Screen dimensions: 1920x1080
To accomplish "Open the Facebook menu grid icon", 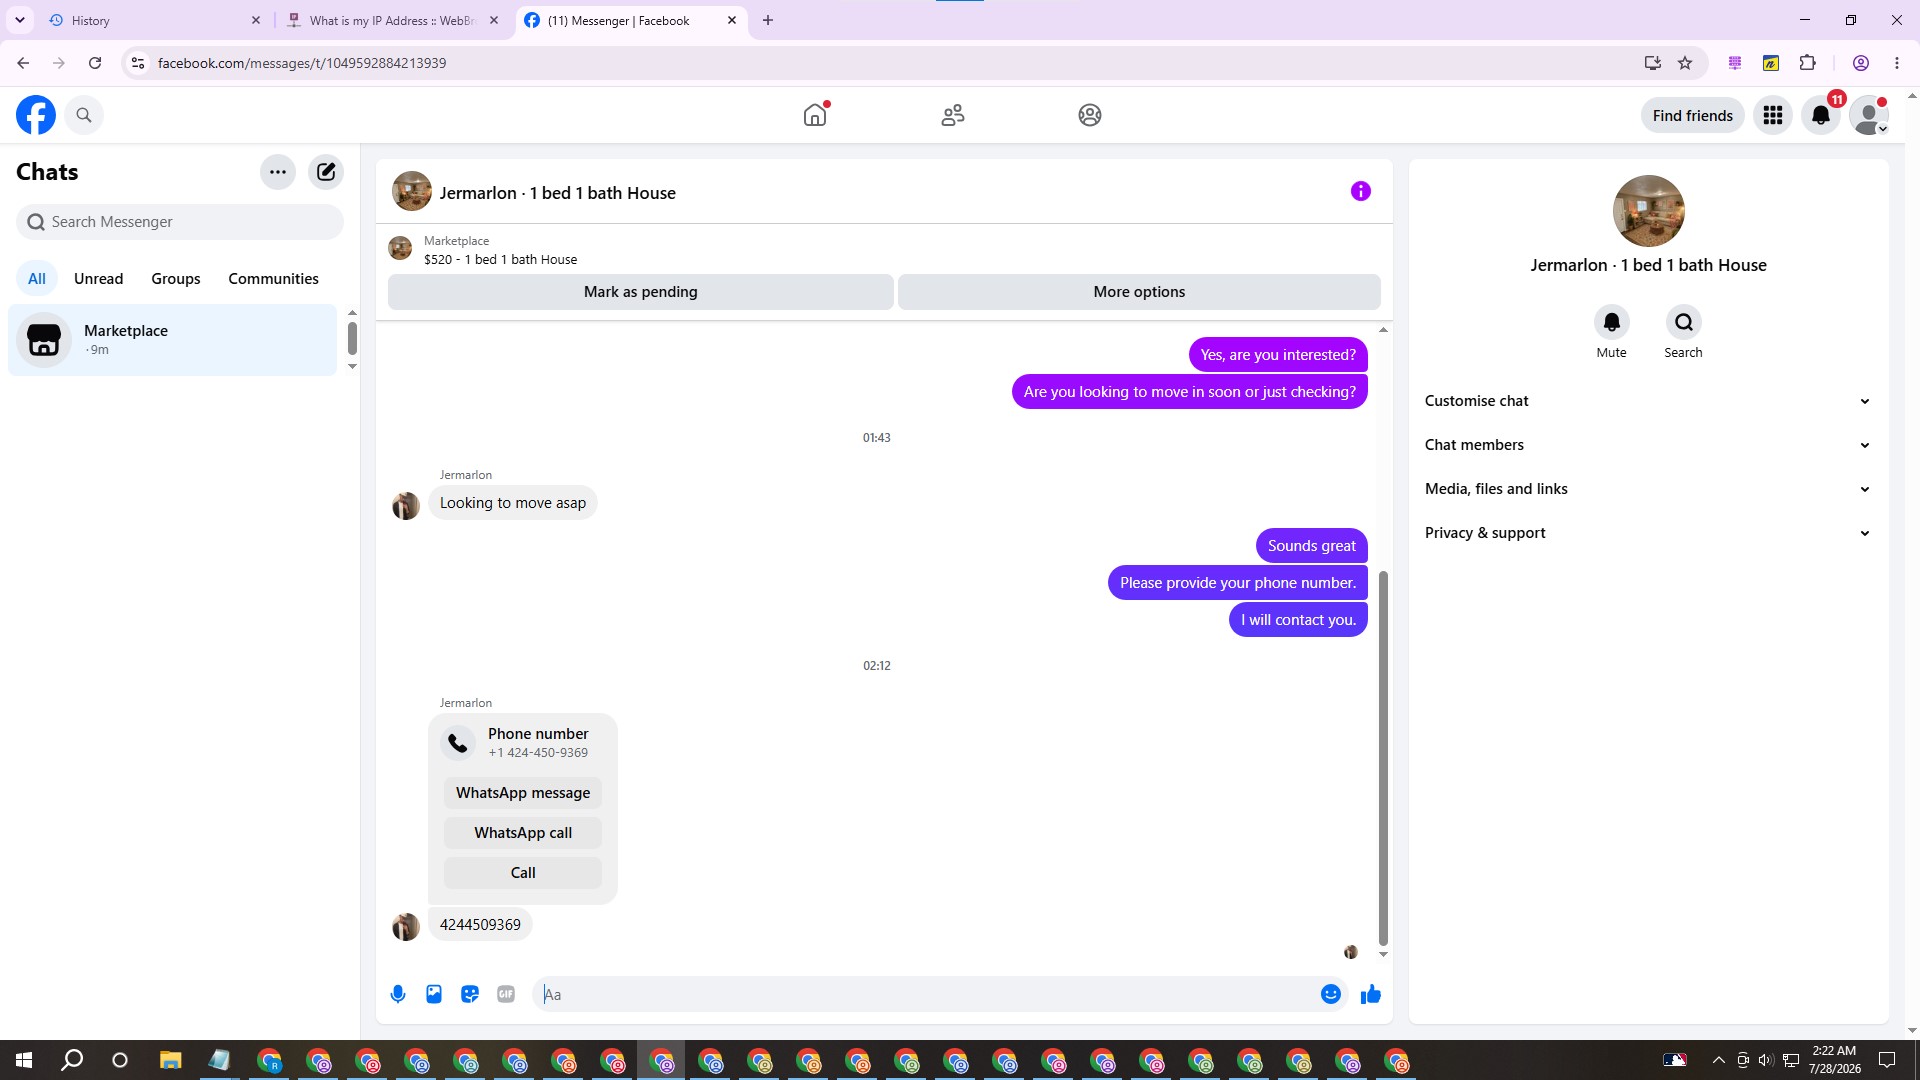I will pos(1773,115).
